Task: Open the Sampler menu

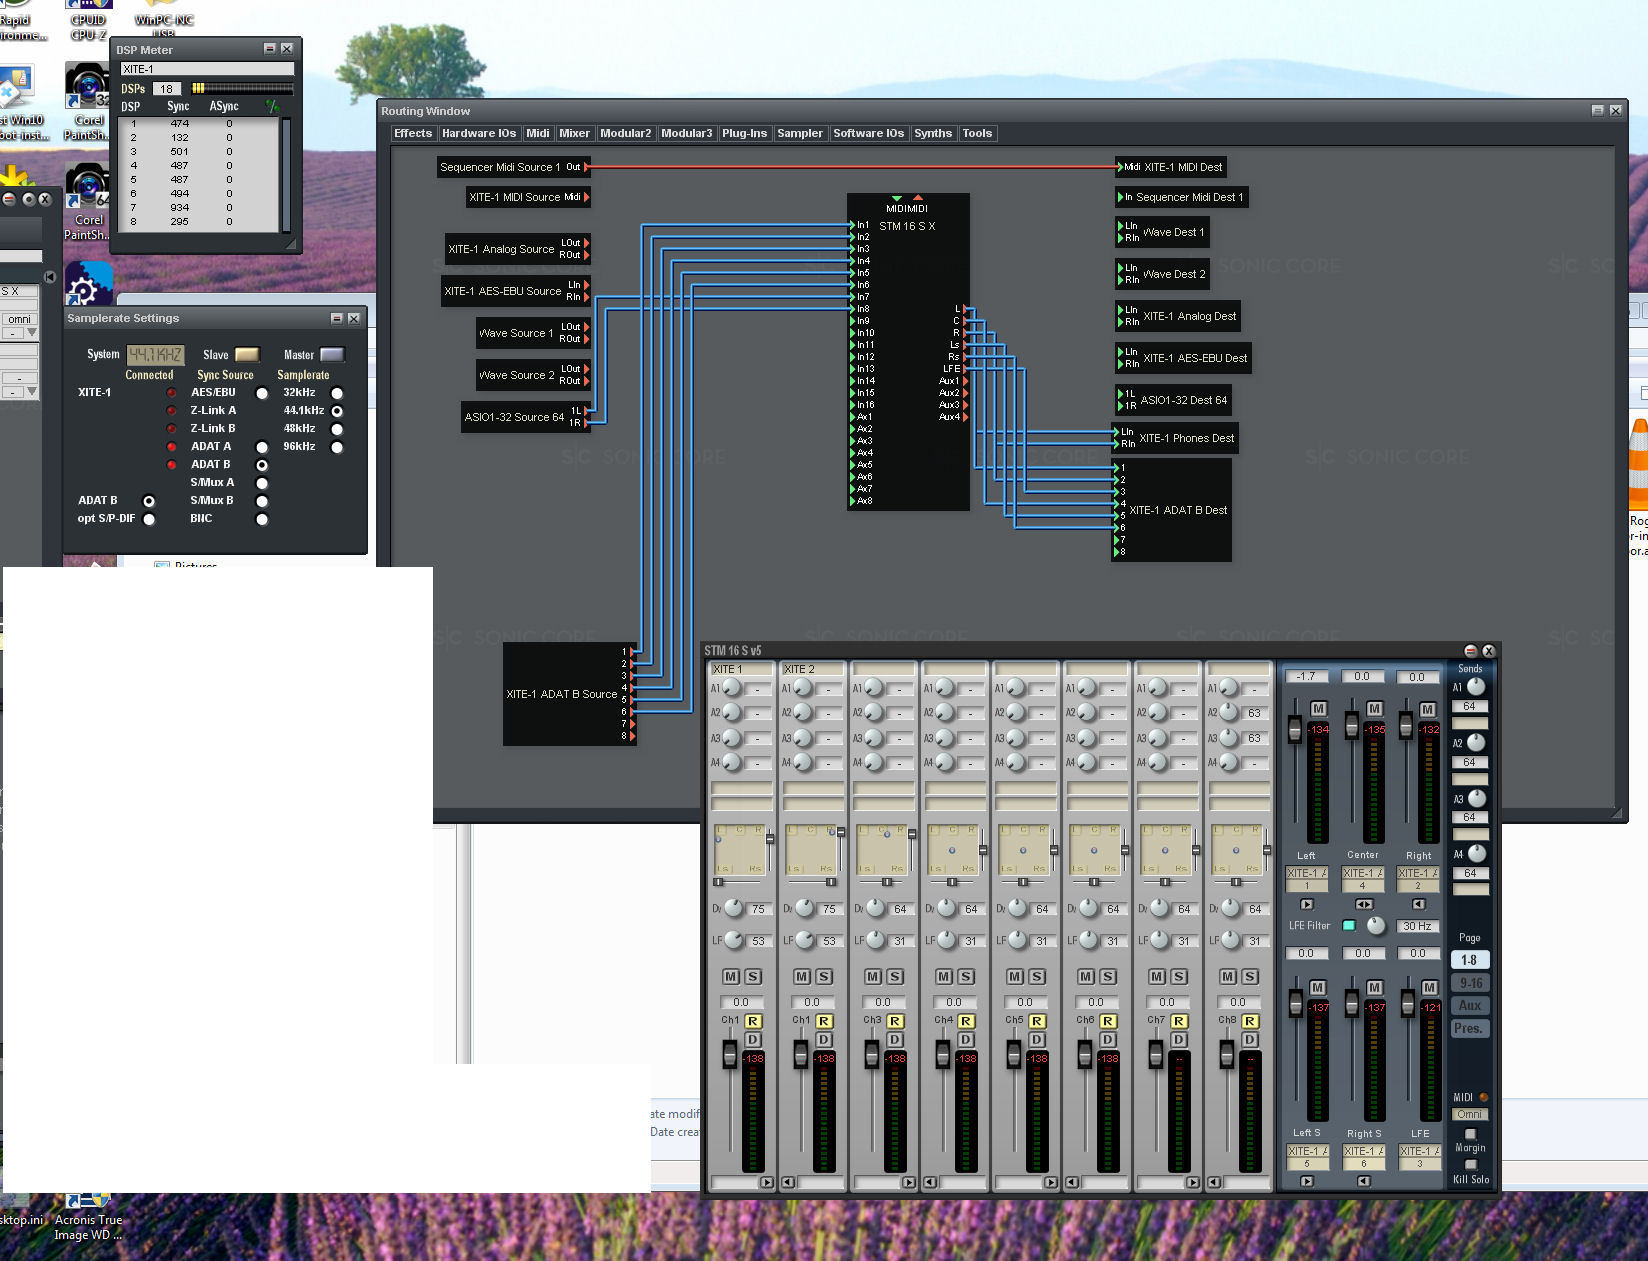Action: pos(800,133)
